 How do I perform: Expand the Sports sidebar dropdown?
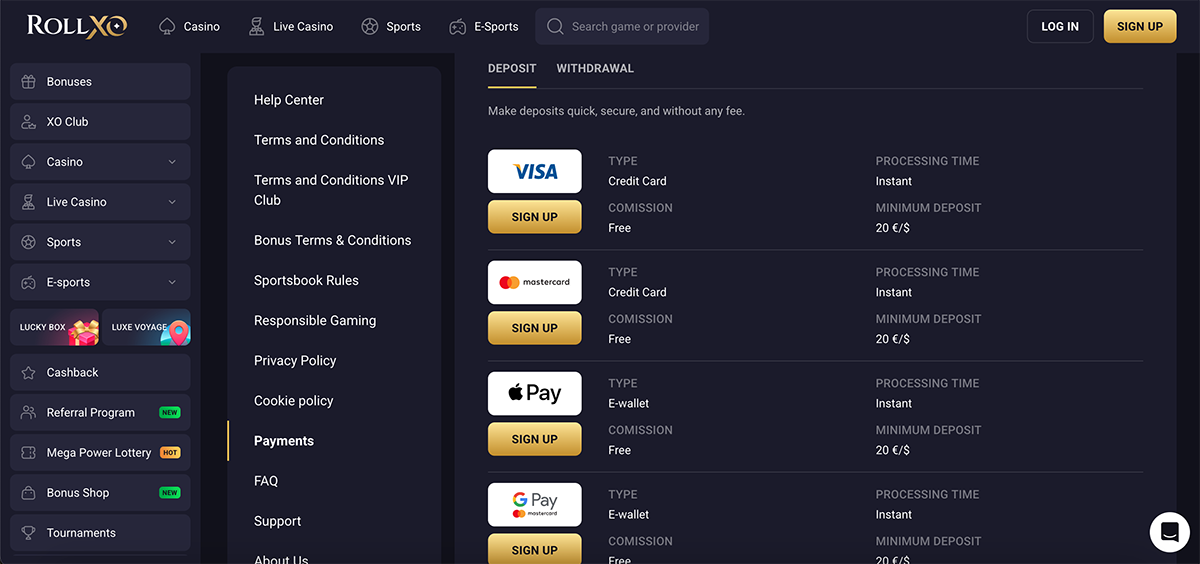[x=172, y=242]
